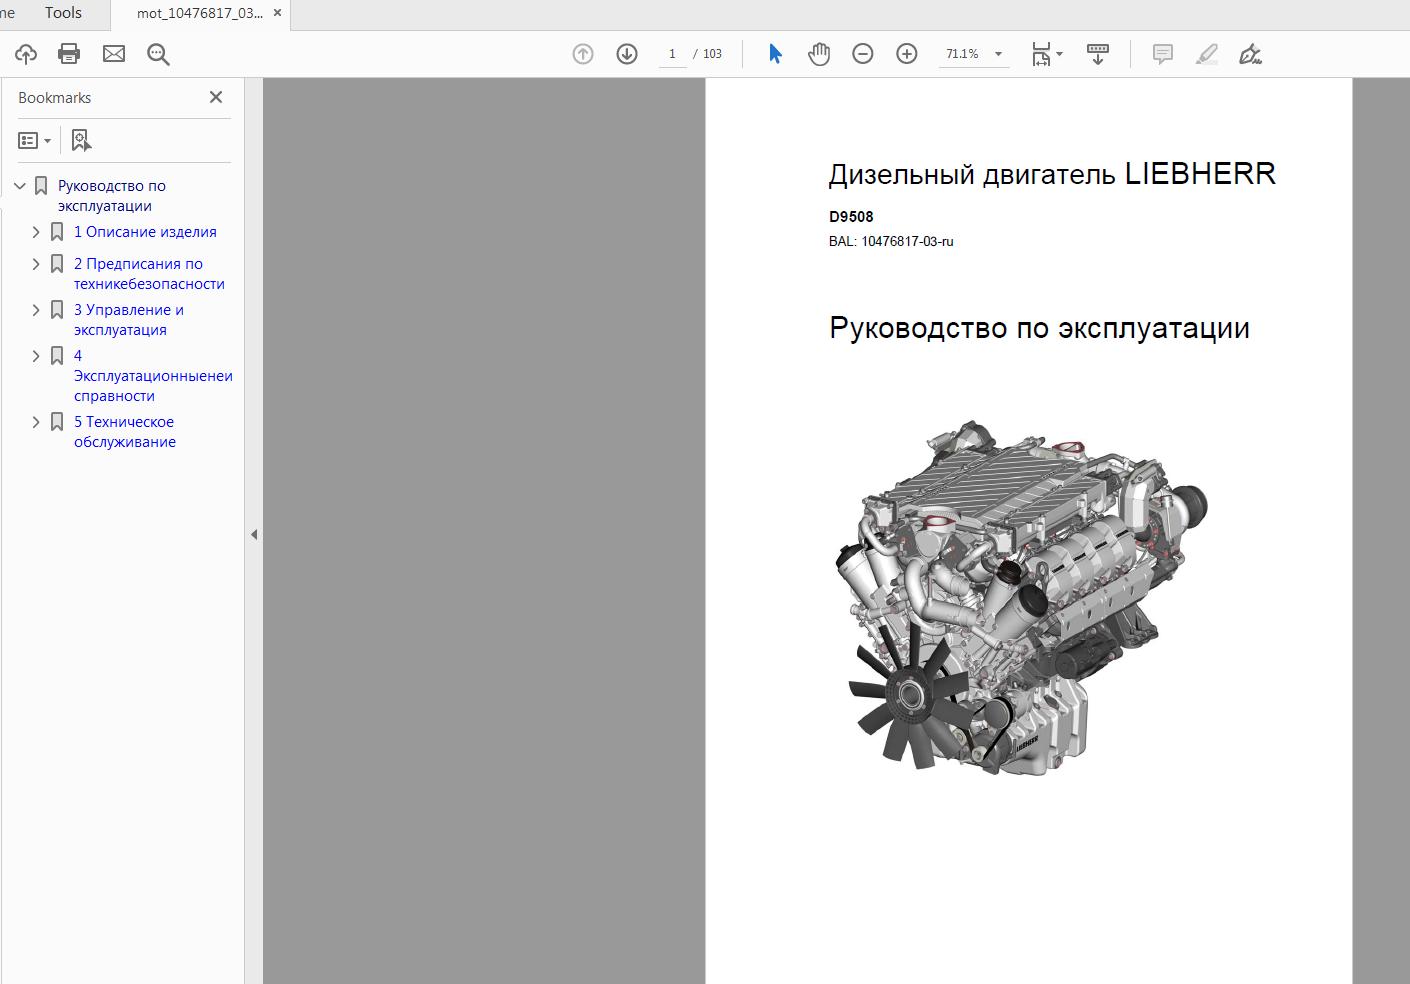
Task: Open the zoom percentage dropdown
Action: coord(996,54)
